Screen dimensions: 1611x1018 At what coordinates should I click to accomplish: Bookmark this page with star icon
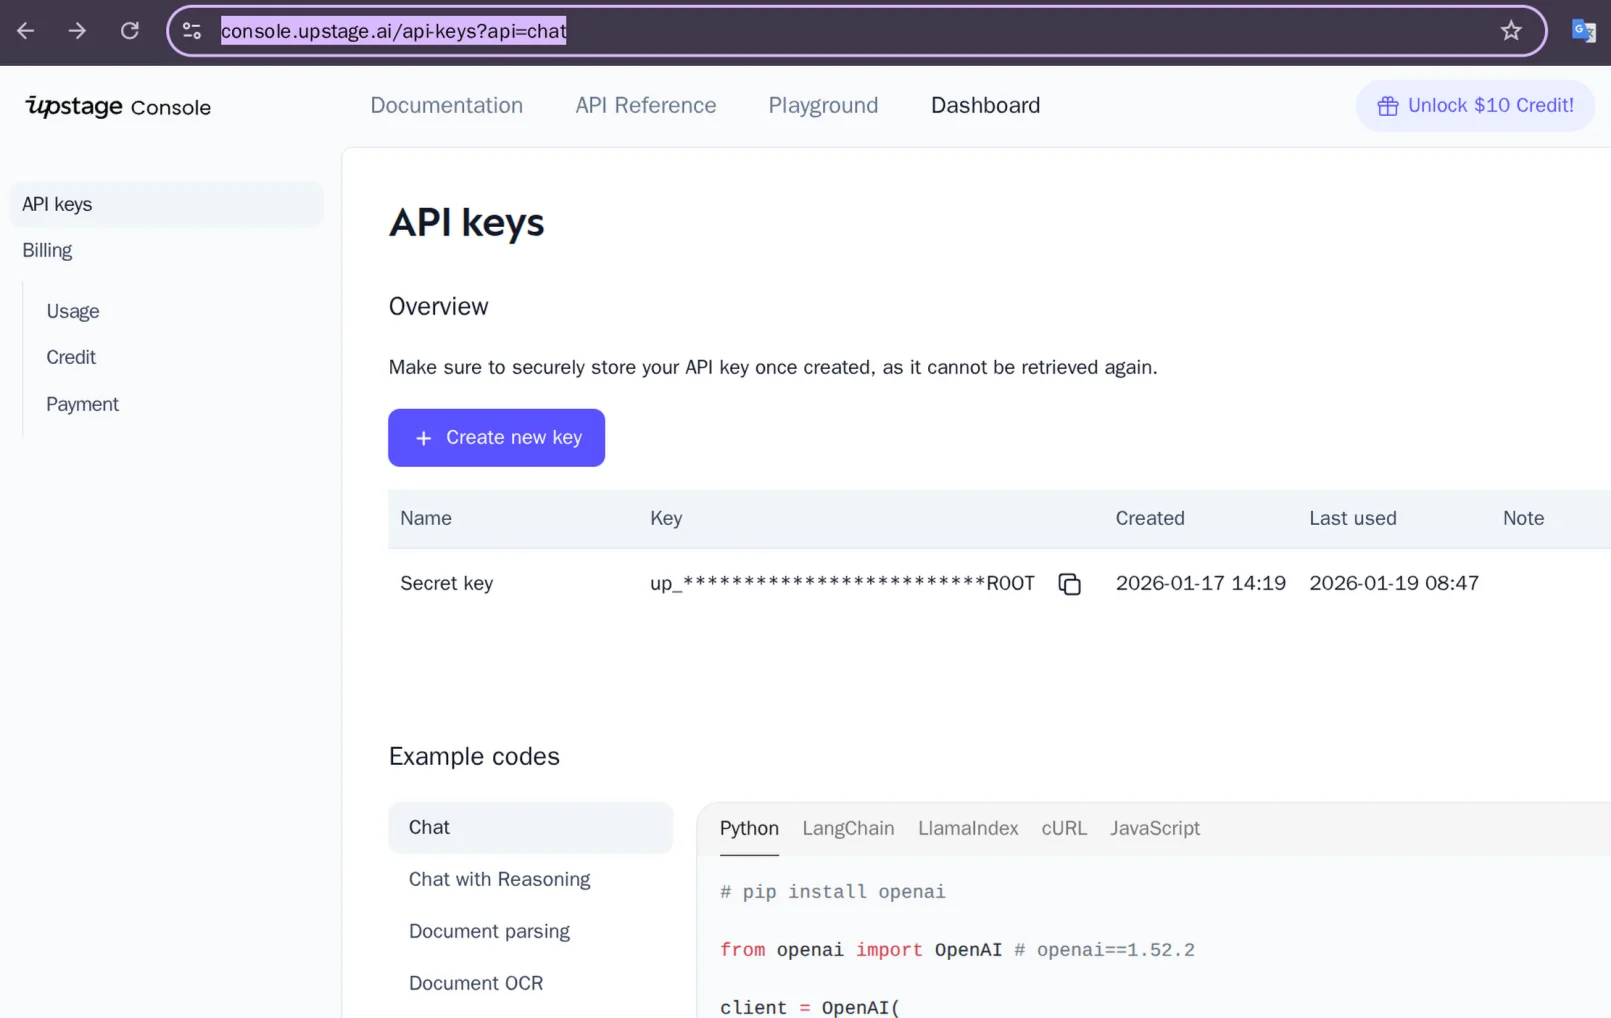coord(1510,31)
